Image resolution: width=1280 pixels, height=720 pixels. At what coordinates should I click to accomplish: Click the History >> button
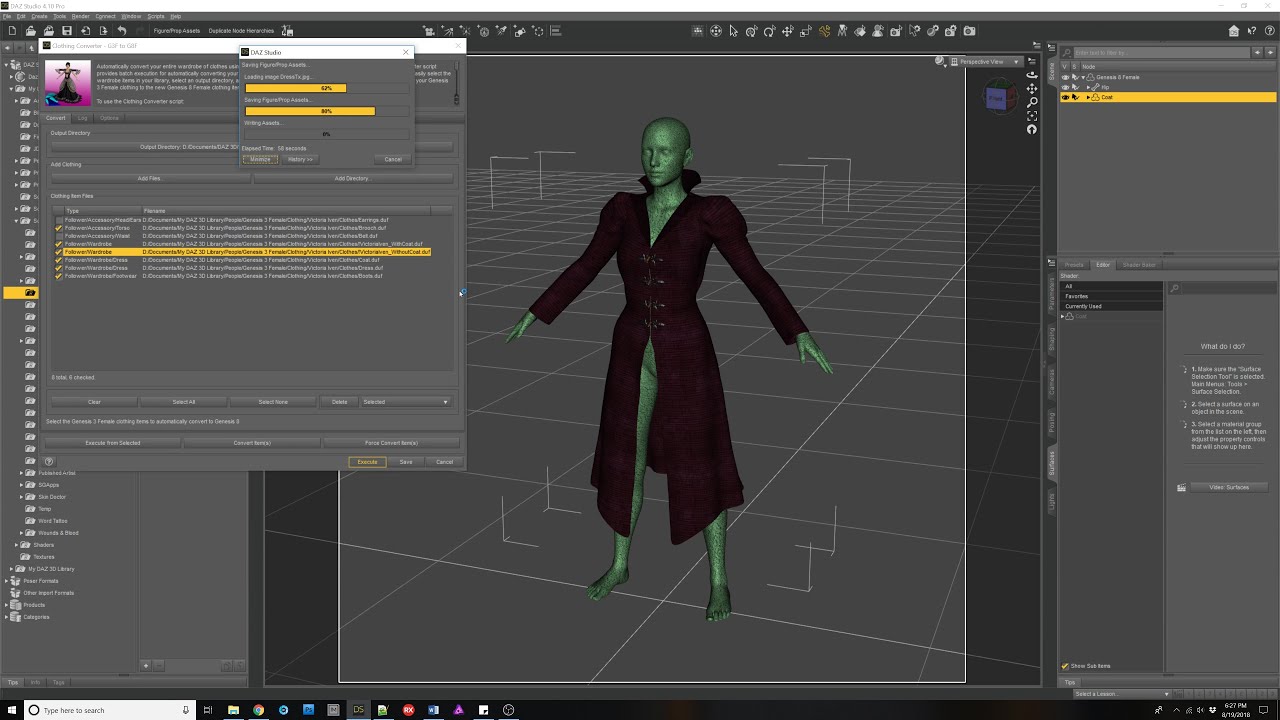[x=300, y=159]
